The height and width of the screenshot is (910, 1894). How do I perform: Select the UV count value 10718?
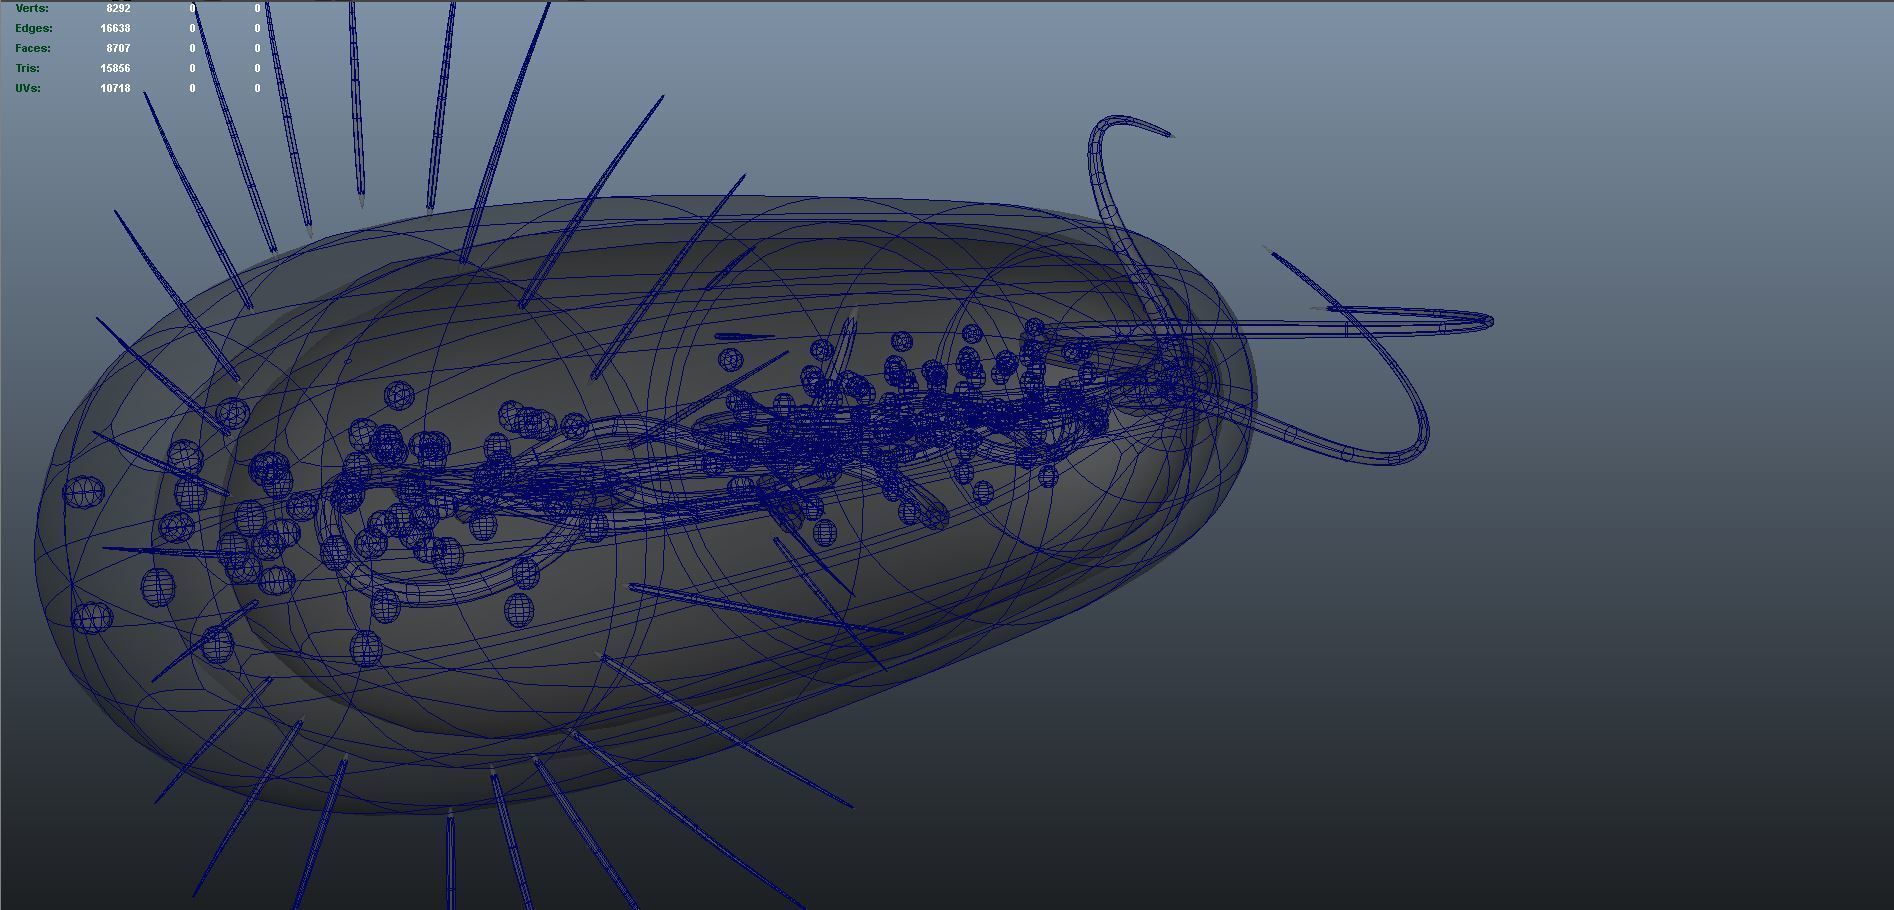(115, 88)
